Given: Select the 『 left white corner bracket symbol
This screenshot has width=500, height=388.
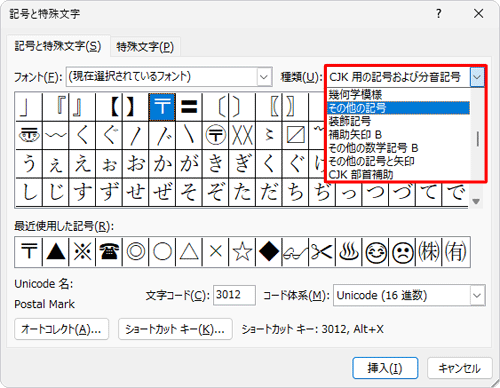Looking at the screenshot, I should point(55,107).
